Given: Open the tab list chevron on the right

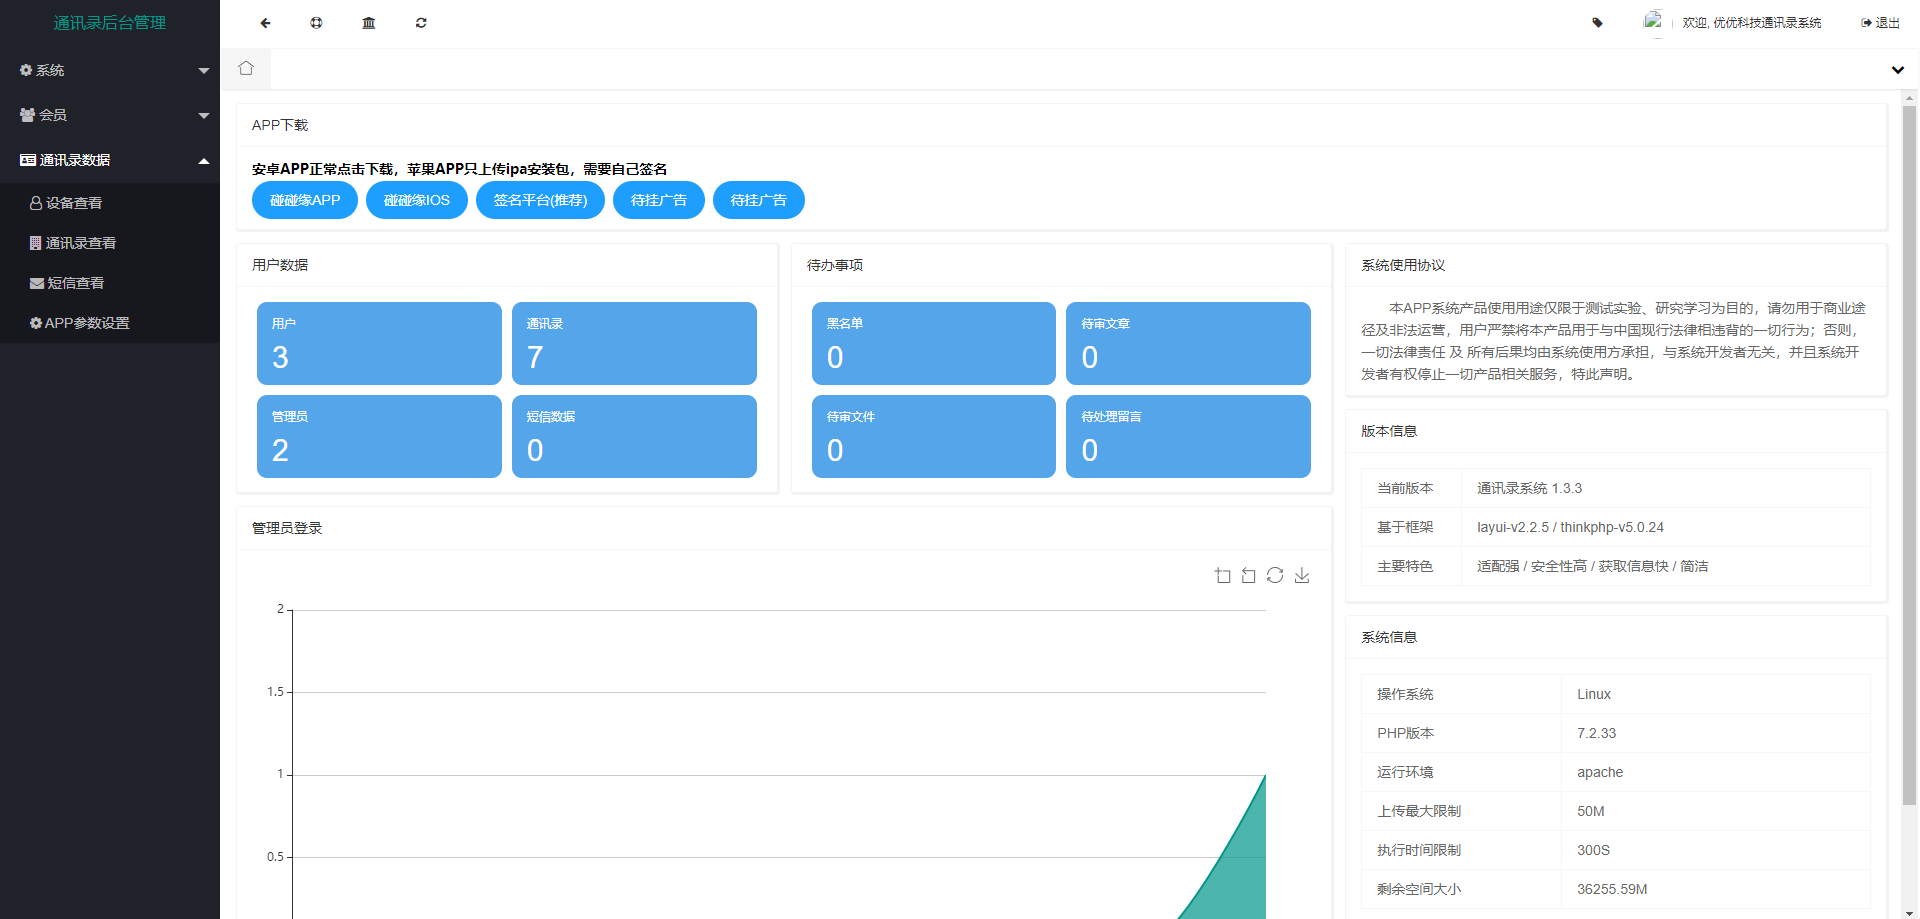Looking at the screenshot, I should pos(1897,70).
